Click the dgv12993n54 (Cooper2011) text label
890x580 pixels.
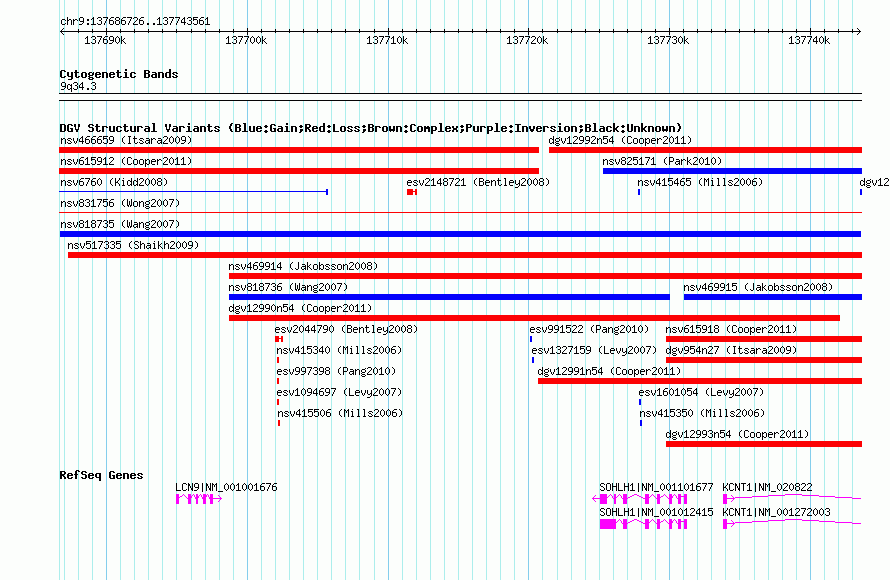click(x=737, y=434)
